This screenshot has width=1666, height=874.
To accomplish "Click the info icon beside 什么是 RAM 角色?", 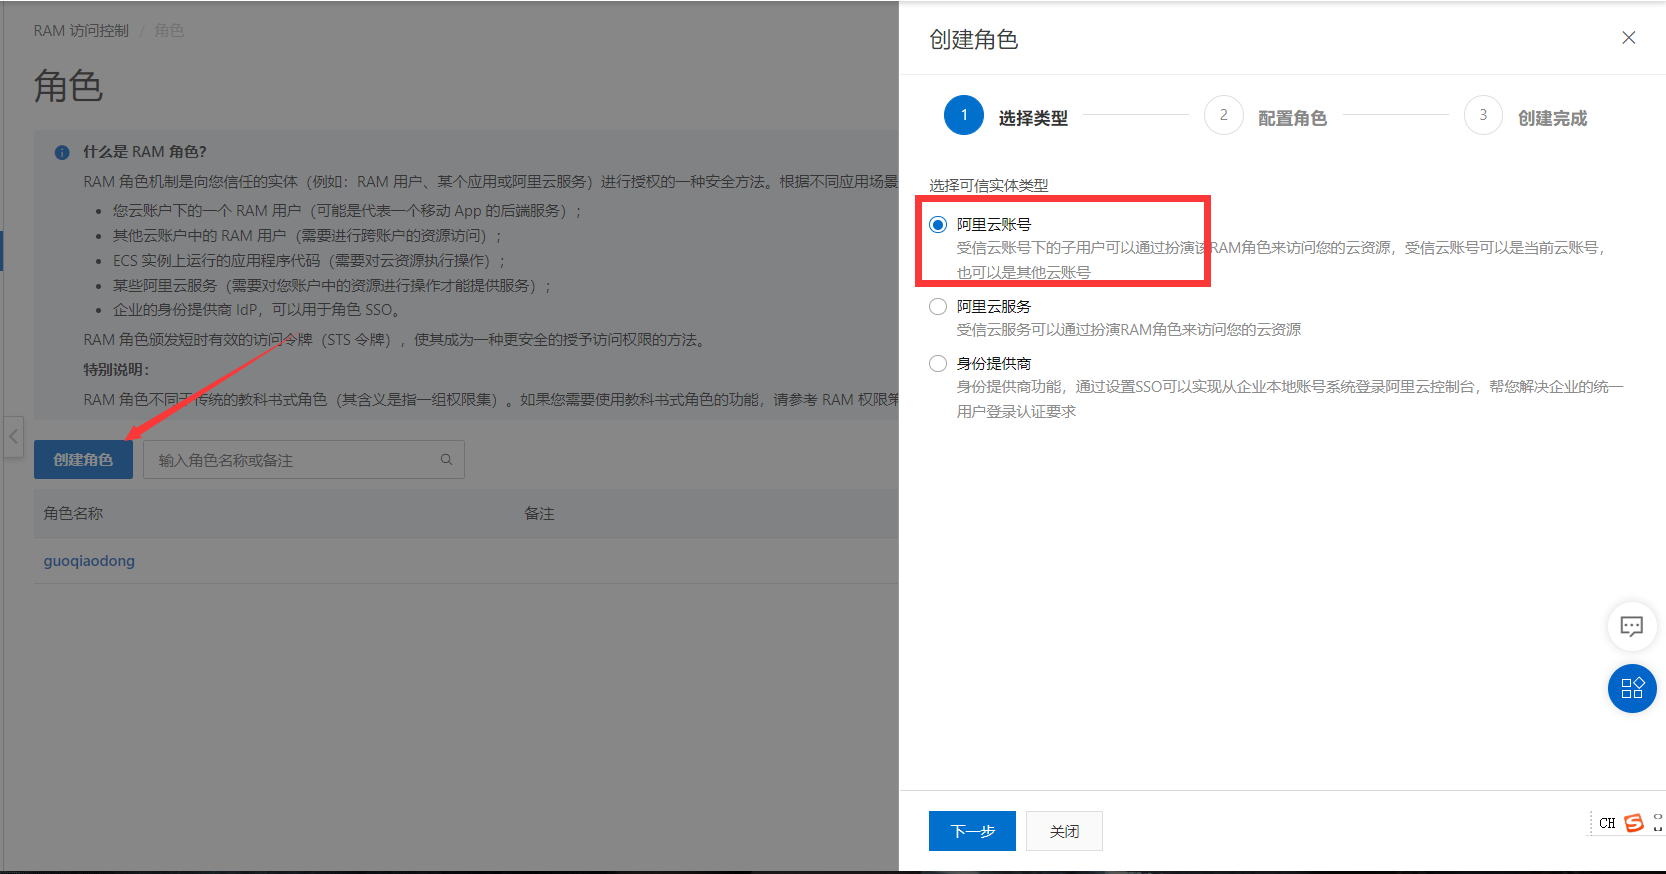I will pos(62,153).
